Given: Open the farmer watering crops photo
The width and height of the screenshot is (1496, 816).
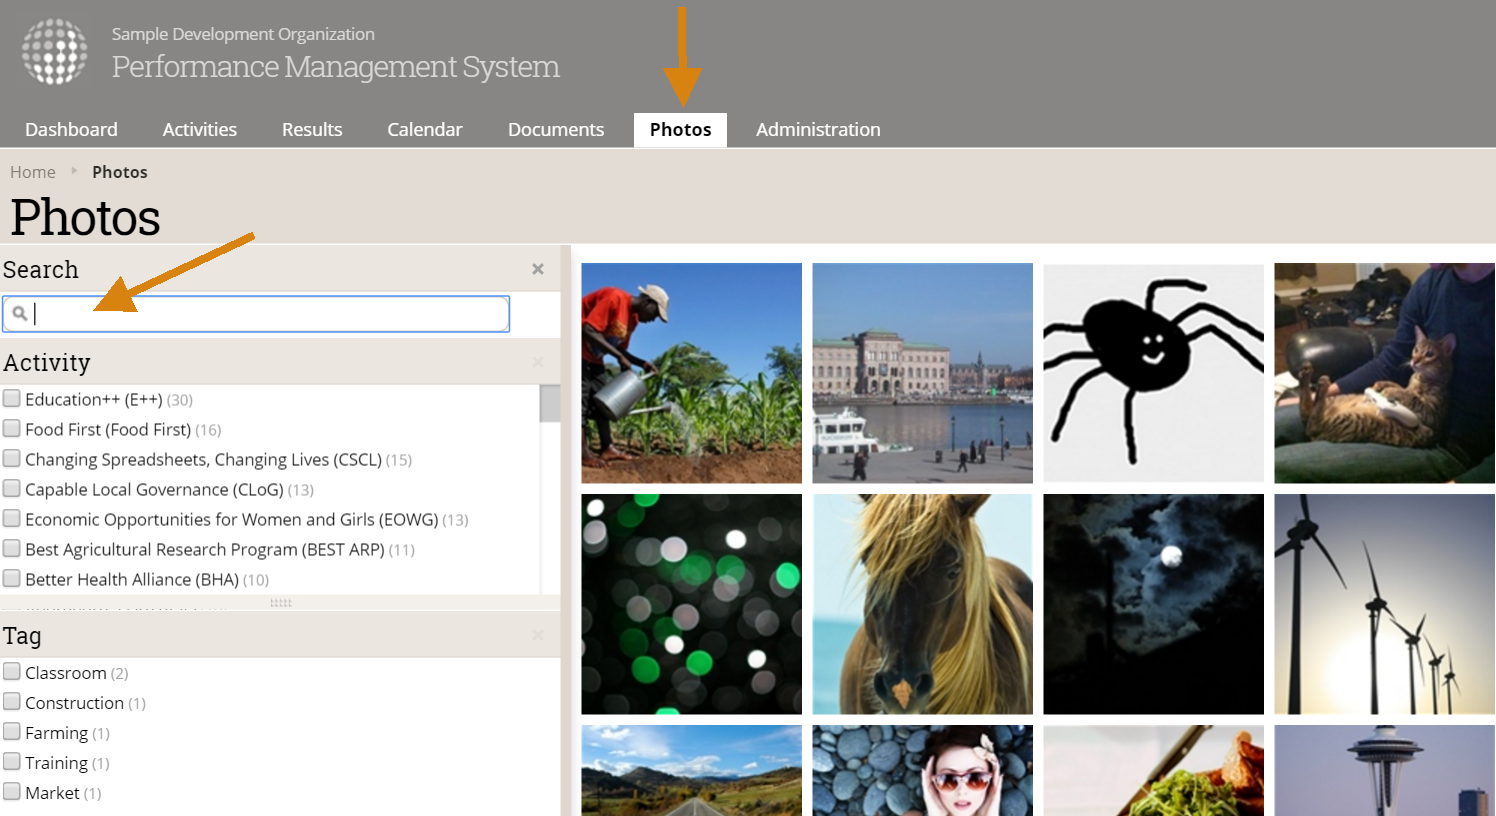Looking at the screenshot, I should point(692,373).
